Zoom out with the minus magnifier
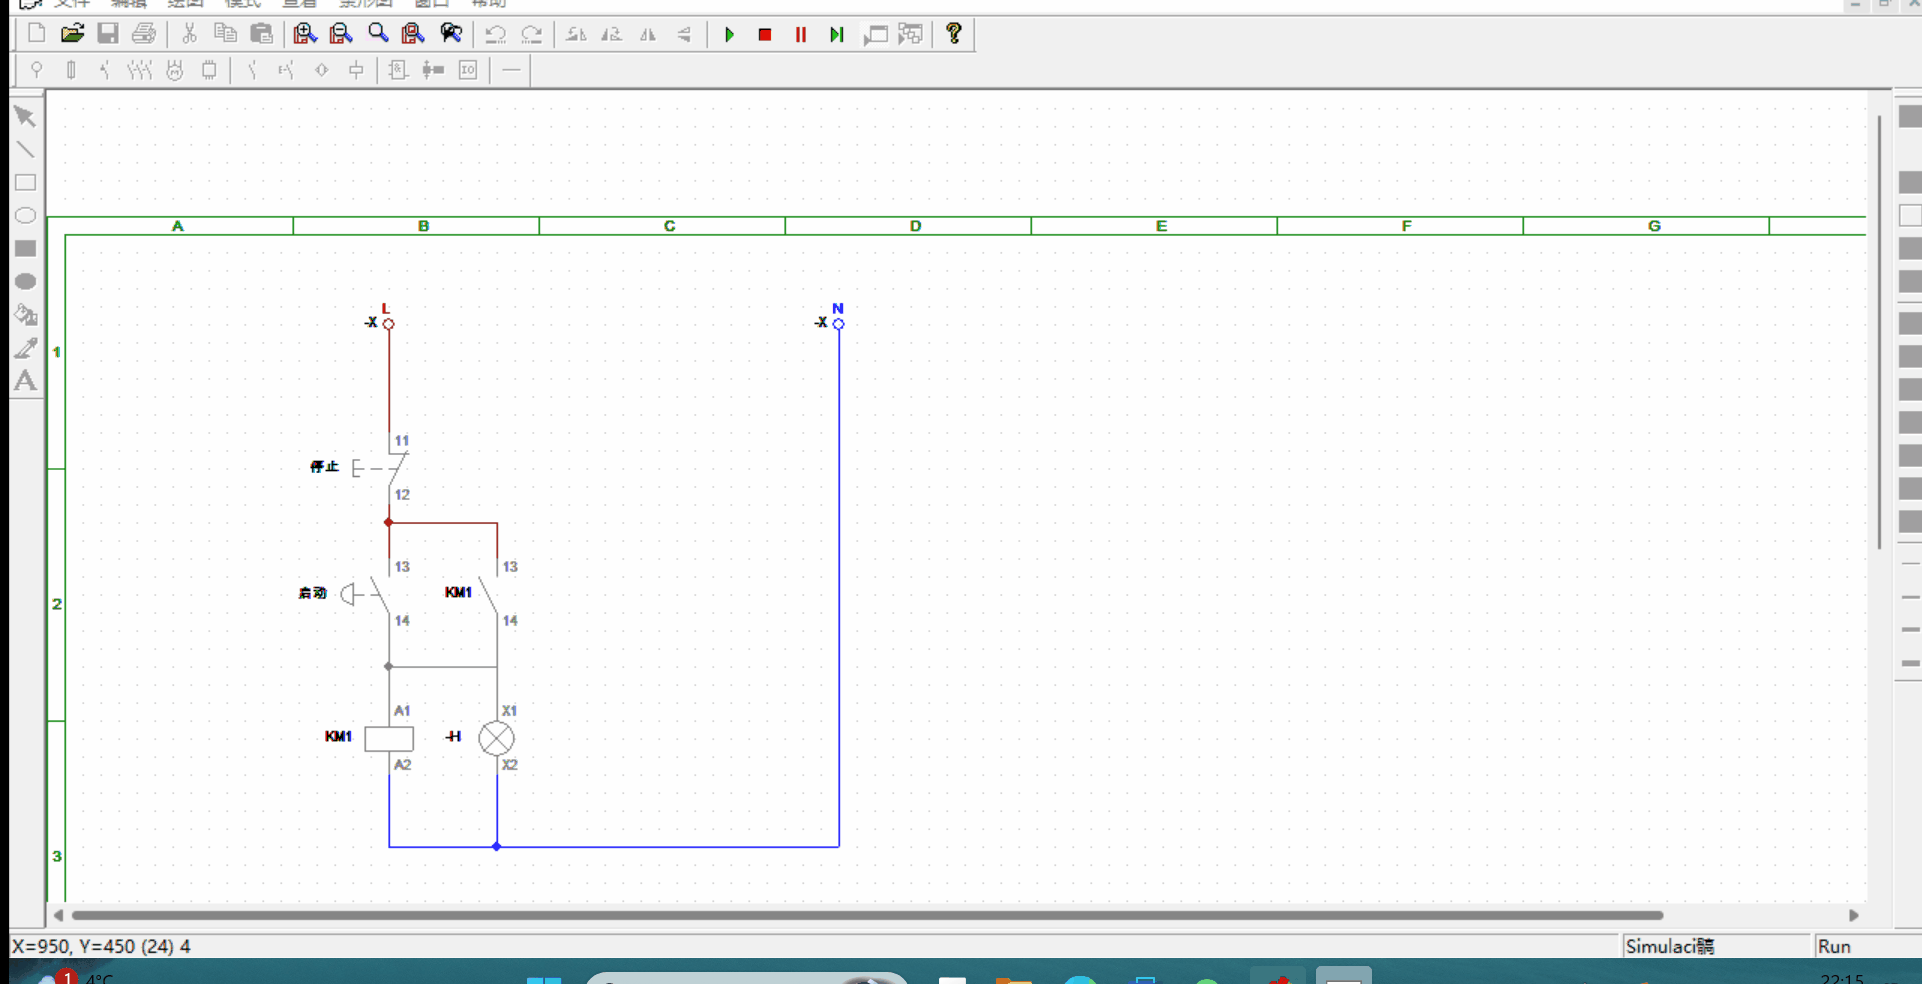The image size is (1922, 984). 341,34
